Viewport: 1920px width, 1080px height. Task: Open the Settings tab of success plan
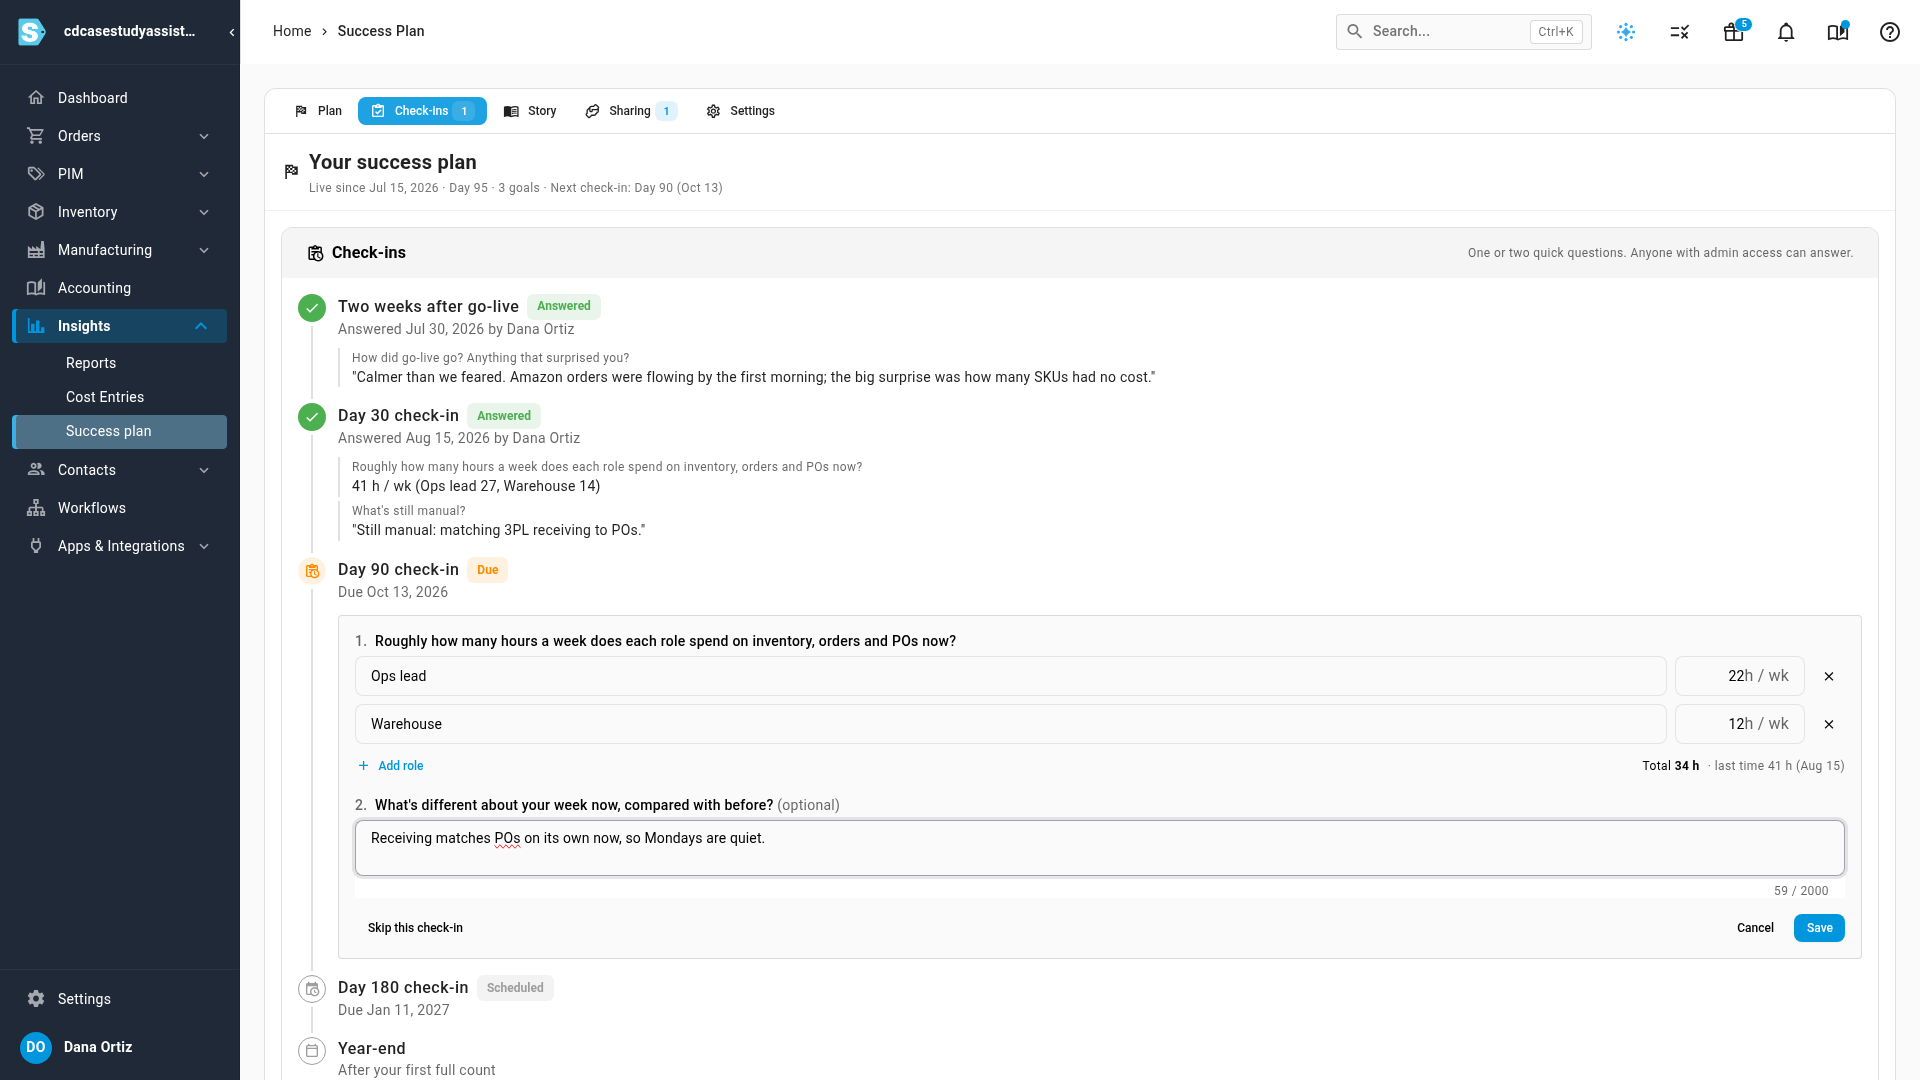[x=741, y=111]
